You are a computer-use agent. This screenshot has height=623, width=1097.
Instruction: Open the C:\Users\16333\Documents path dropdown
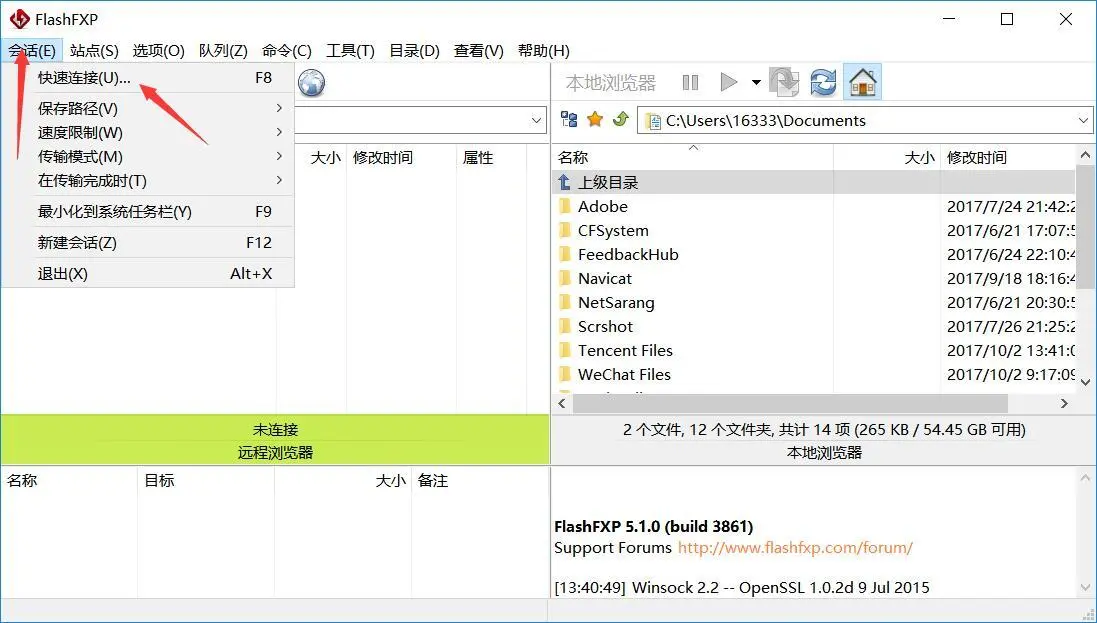(x=1082, y=120)
